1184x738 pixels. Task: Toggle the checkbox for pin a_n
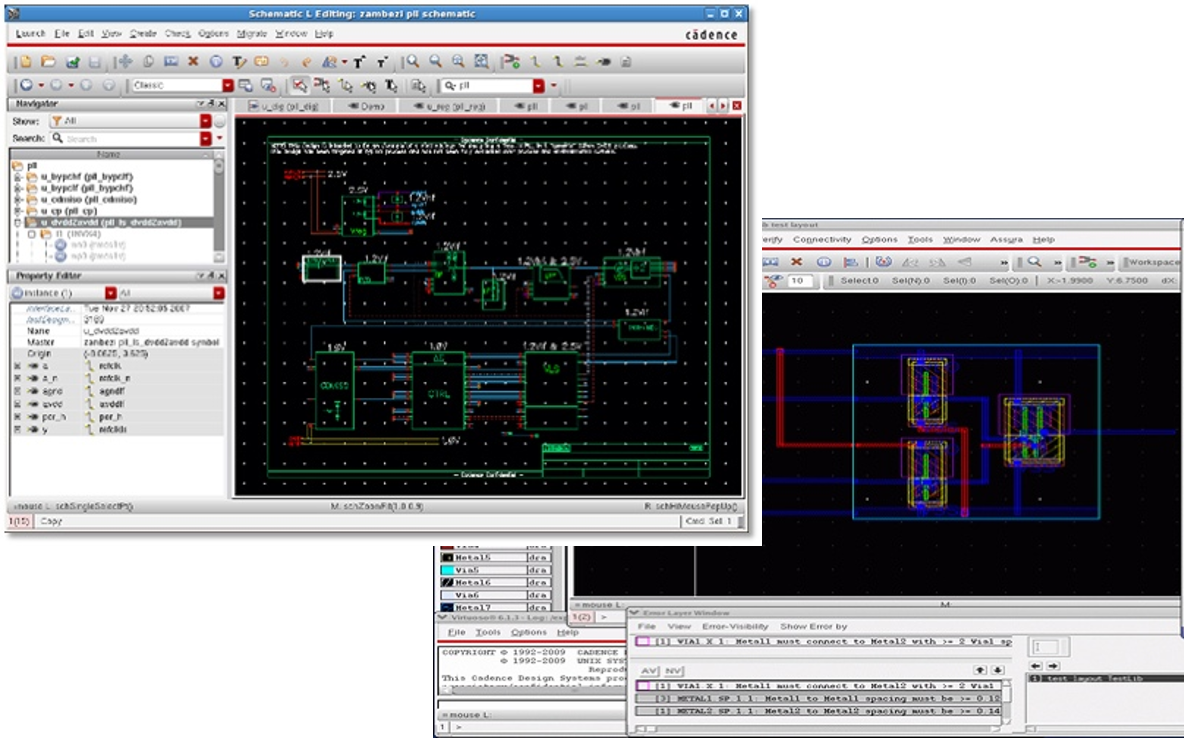coord(17,378)
